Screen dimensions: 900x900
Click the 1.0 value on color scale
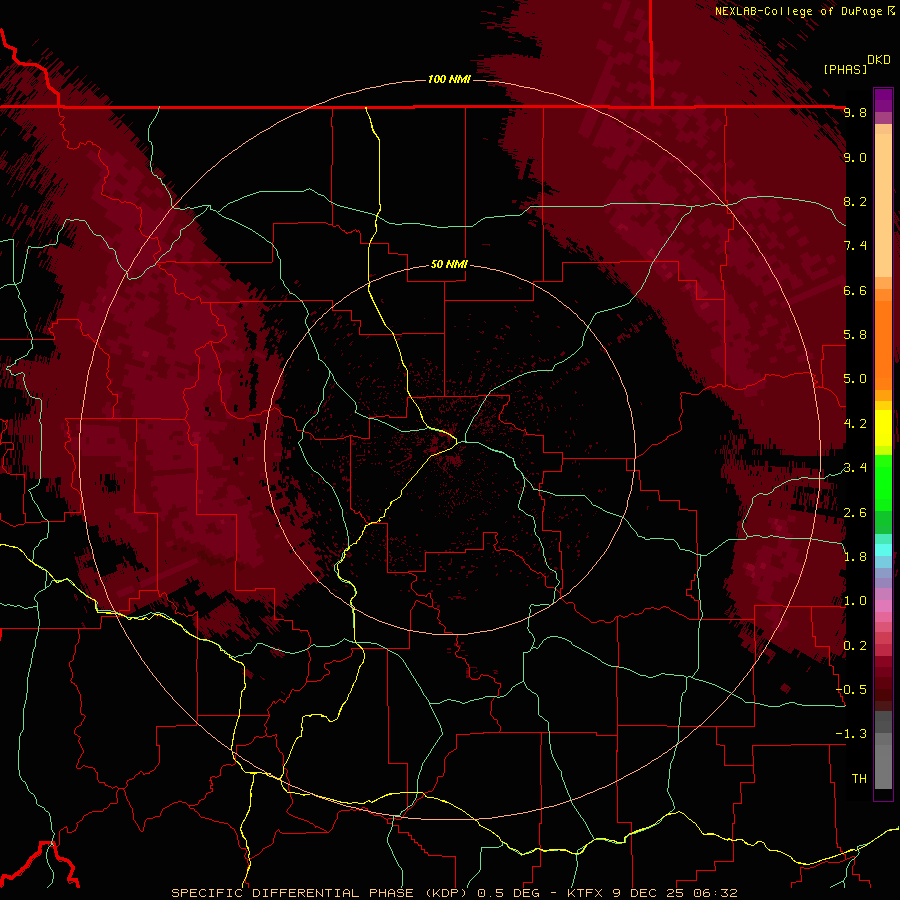point(855,601)
